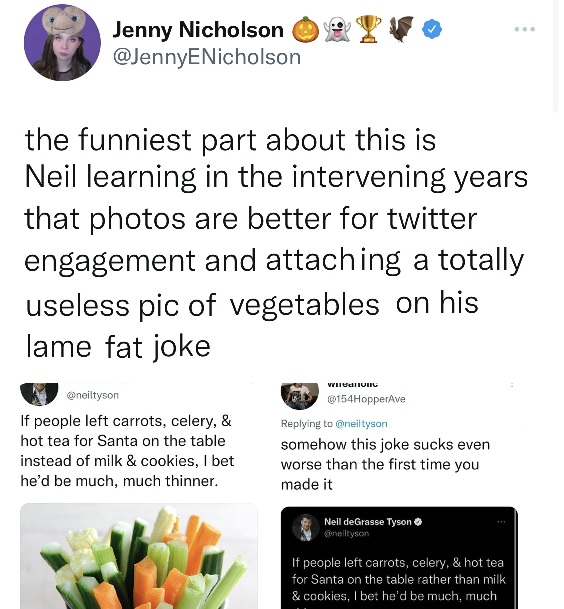Open the quoted Neil deGrasse Tyson dark tweet
The image size is (564, 609).
(399, 558)
